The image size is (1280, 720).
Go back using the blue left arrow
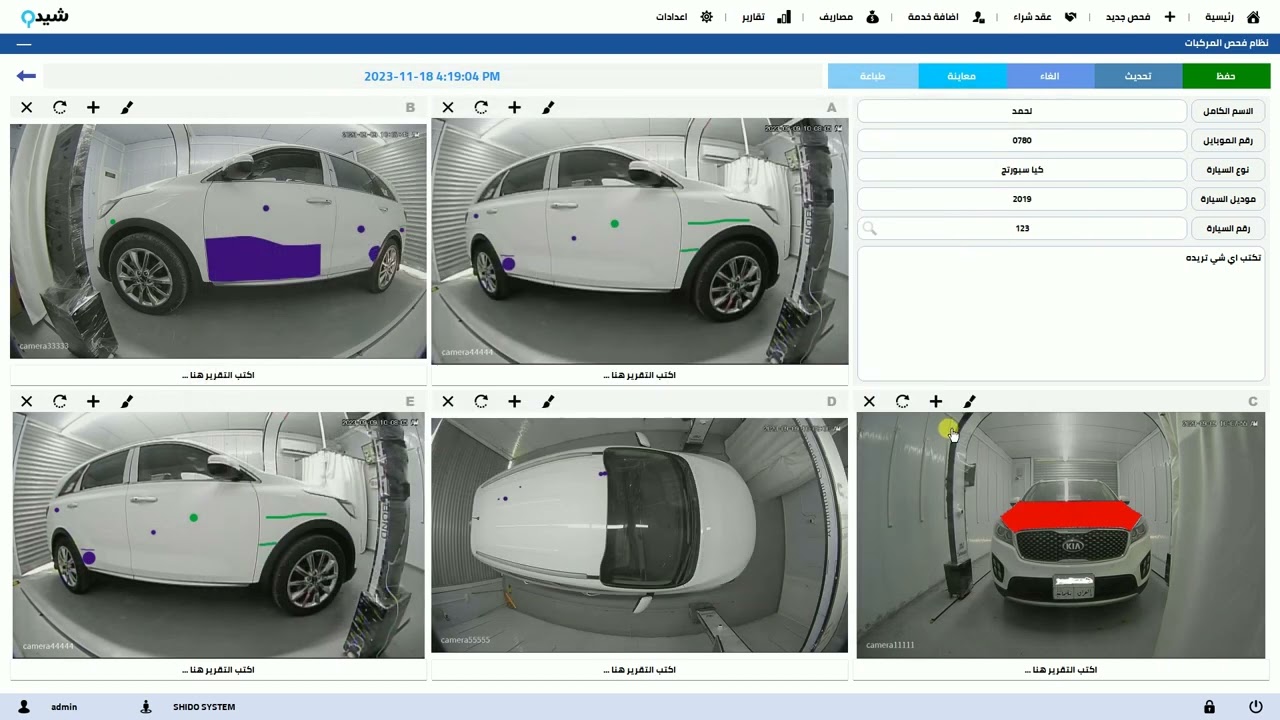click(26, 76)
